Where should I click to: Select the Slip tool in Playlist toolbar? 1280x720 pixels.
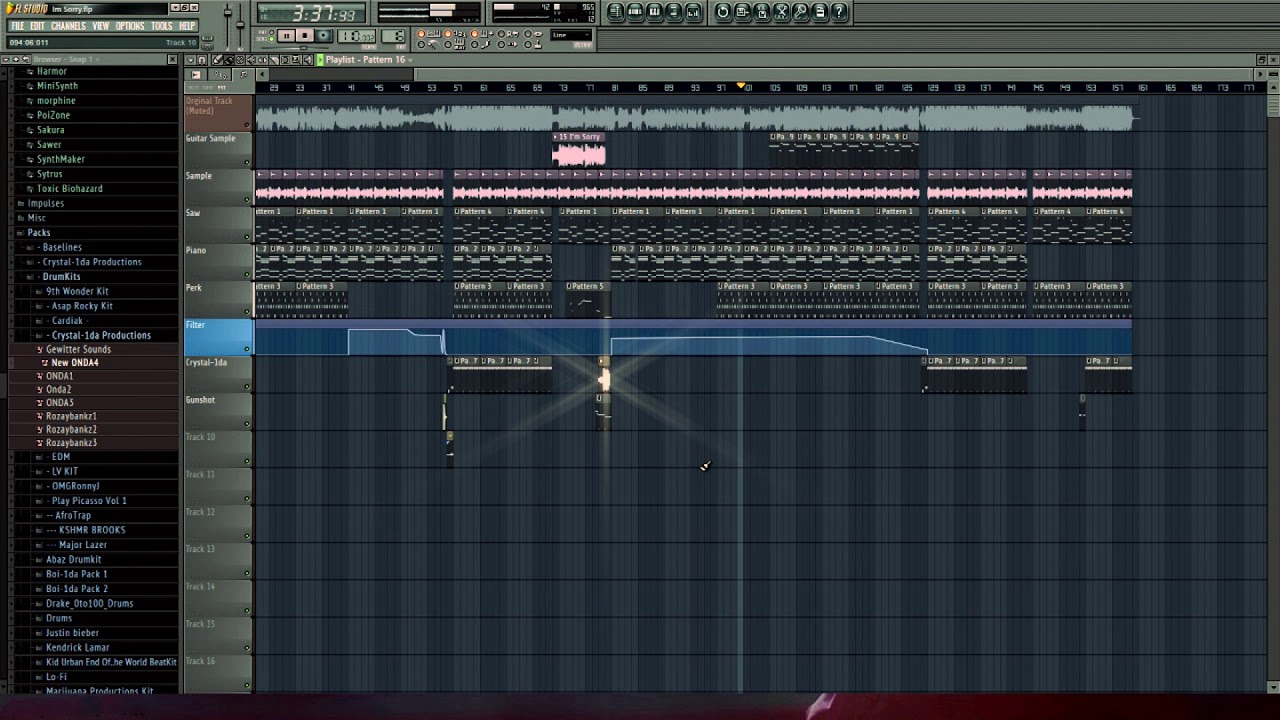(x=262, y=60)
